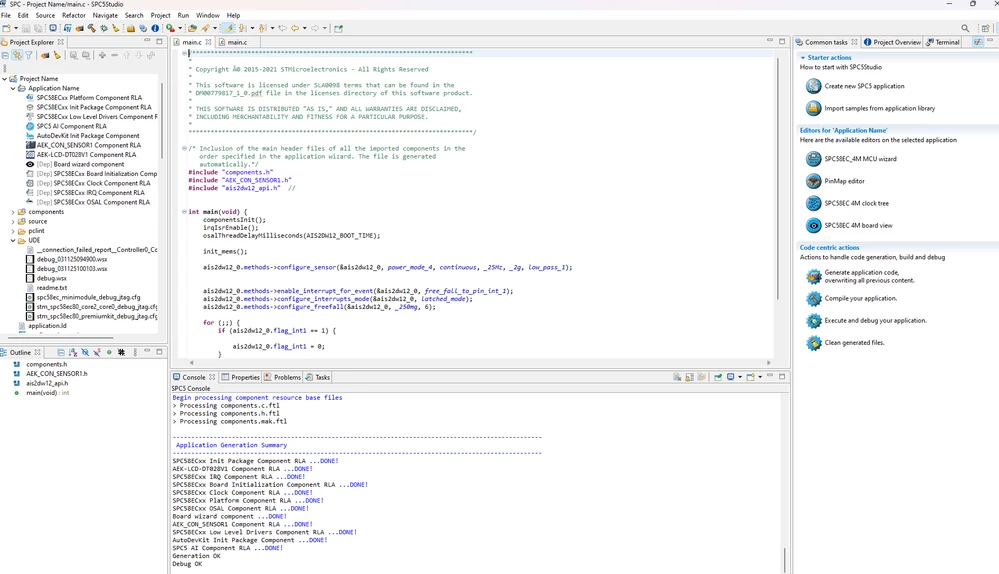
Task: Click Create new SPC5 application link
Action: [x=864, y=86]
